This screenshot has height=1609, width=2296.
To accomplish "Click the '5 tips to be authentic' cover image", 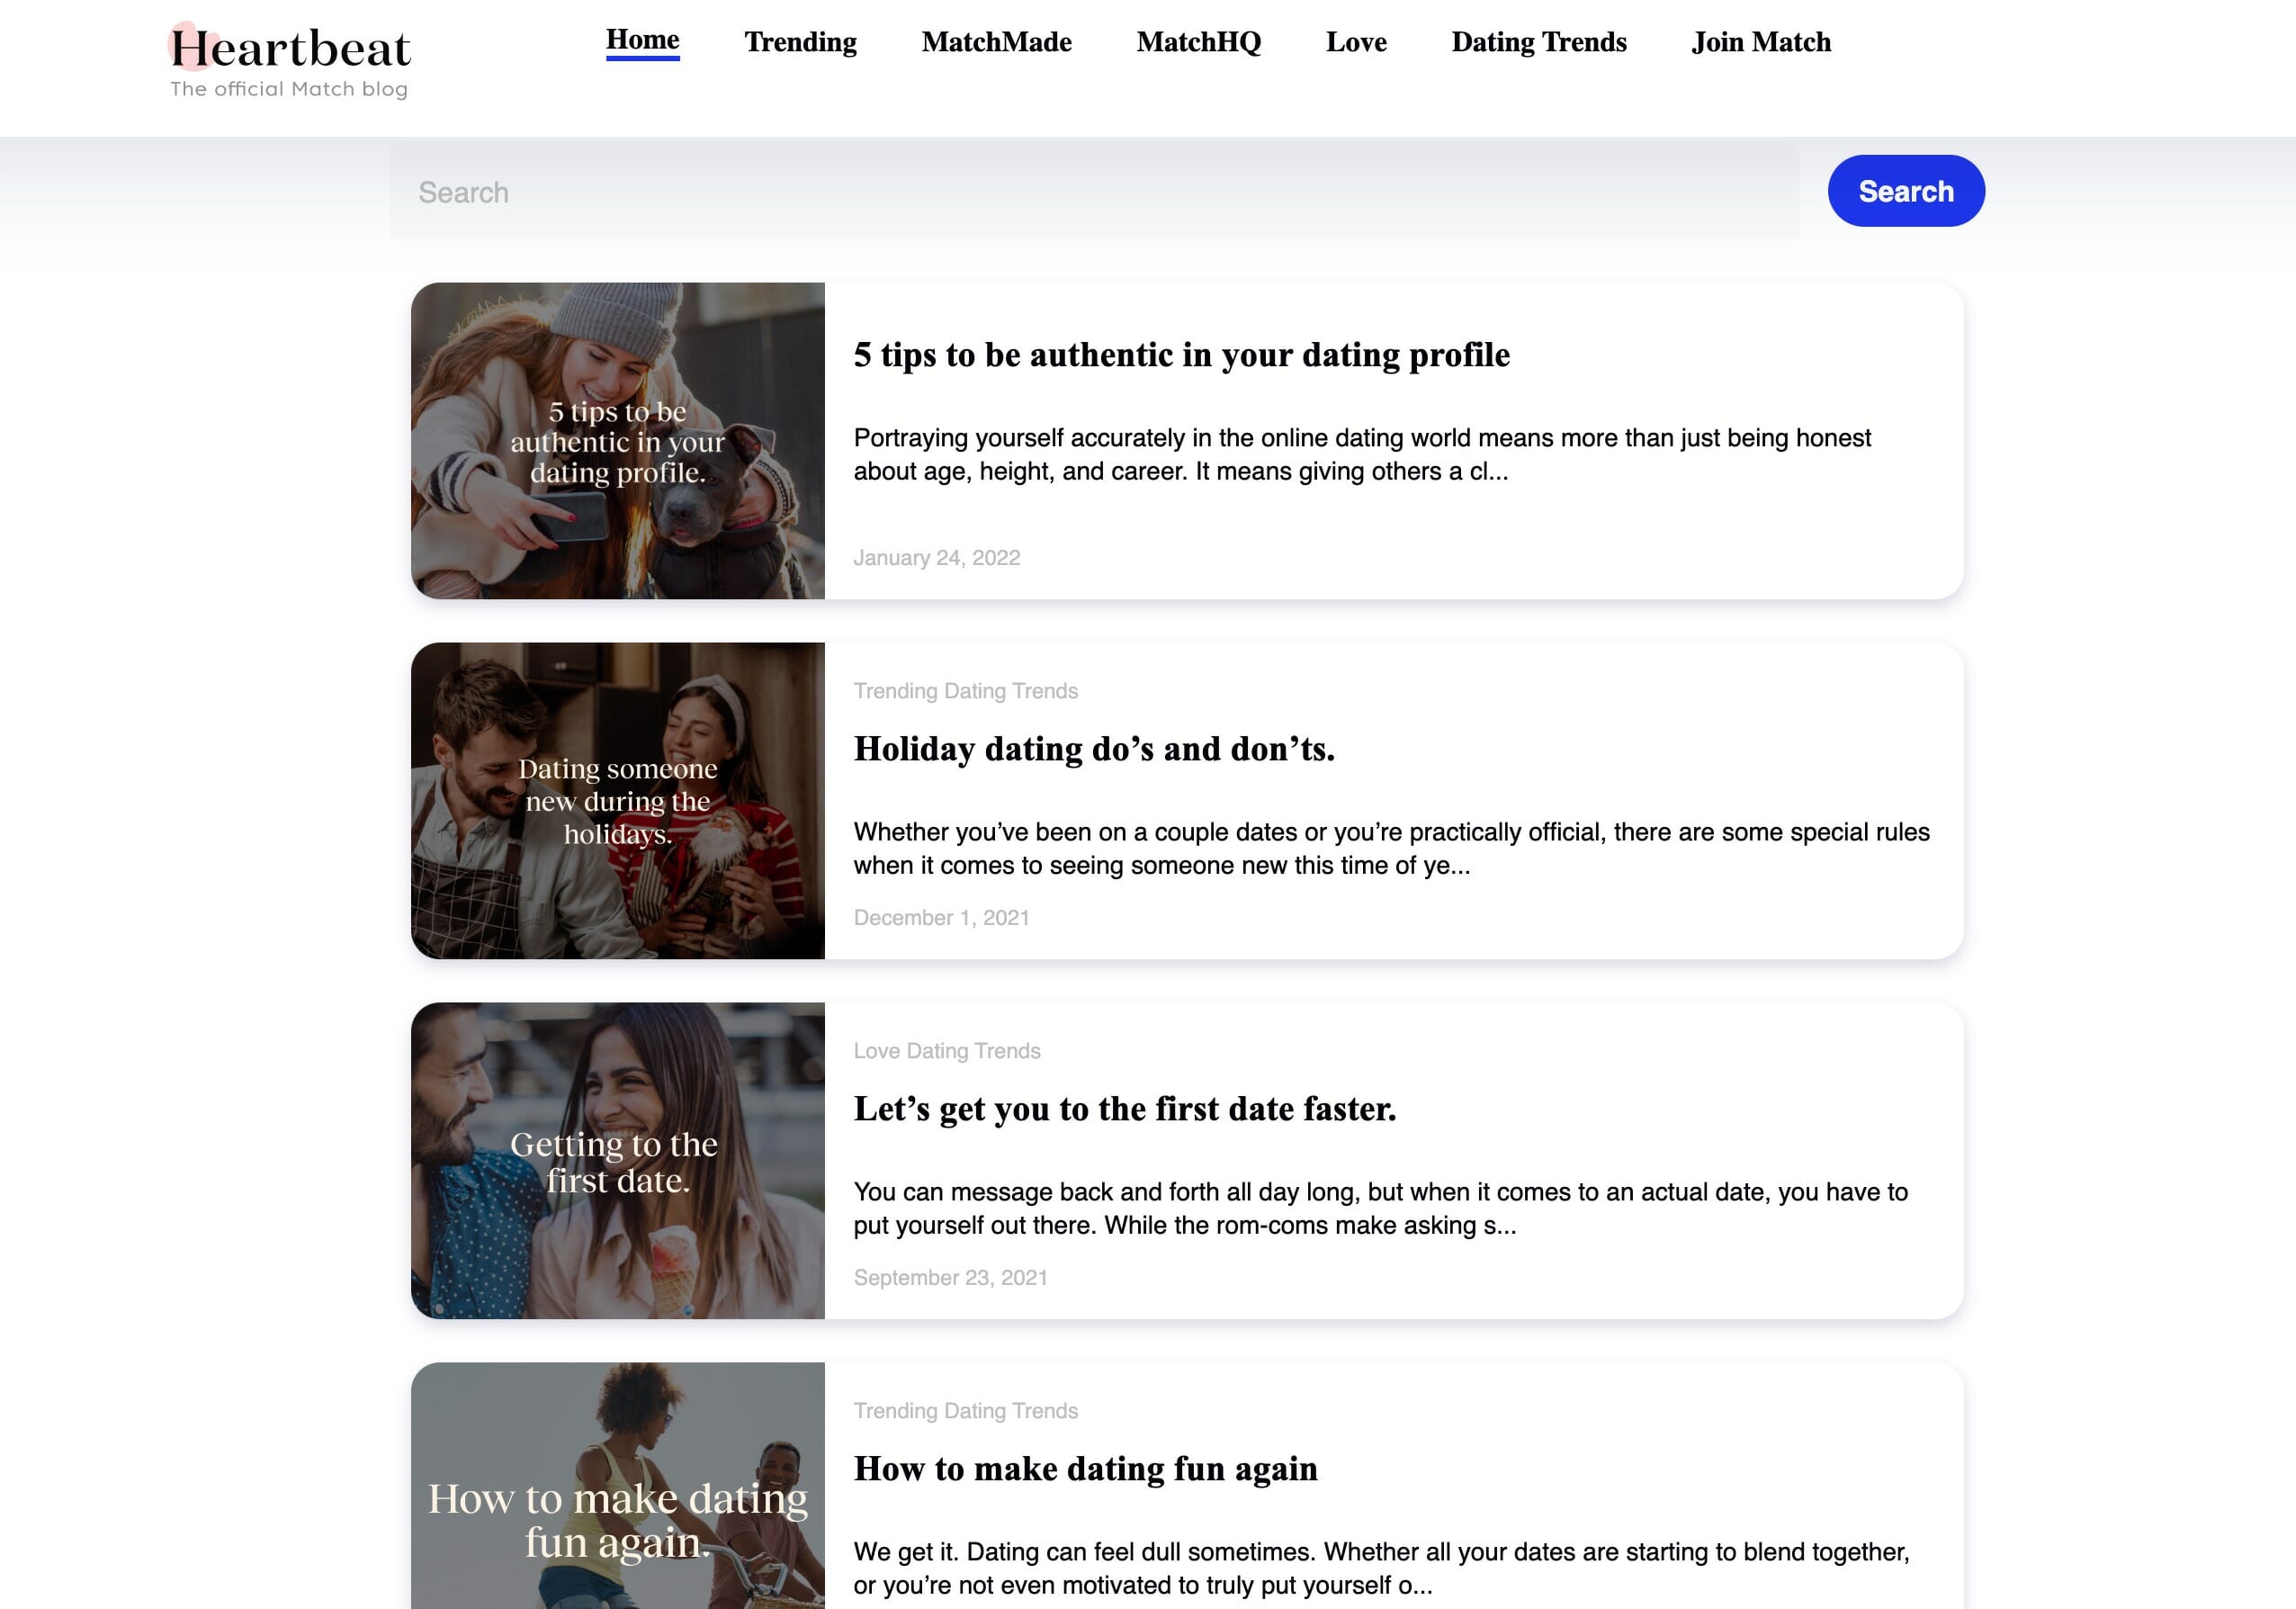I will pos(618,441).
